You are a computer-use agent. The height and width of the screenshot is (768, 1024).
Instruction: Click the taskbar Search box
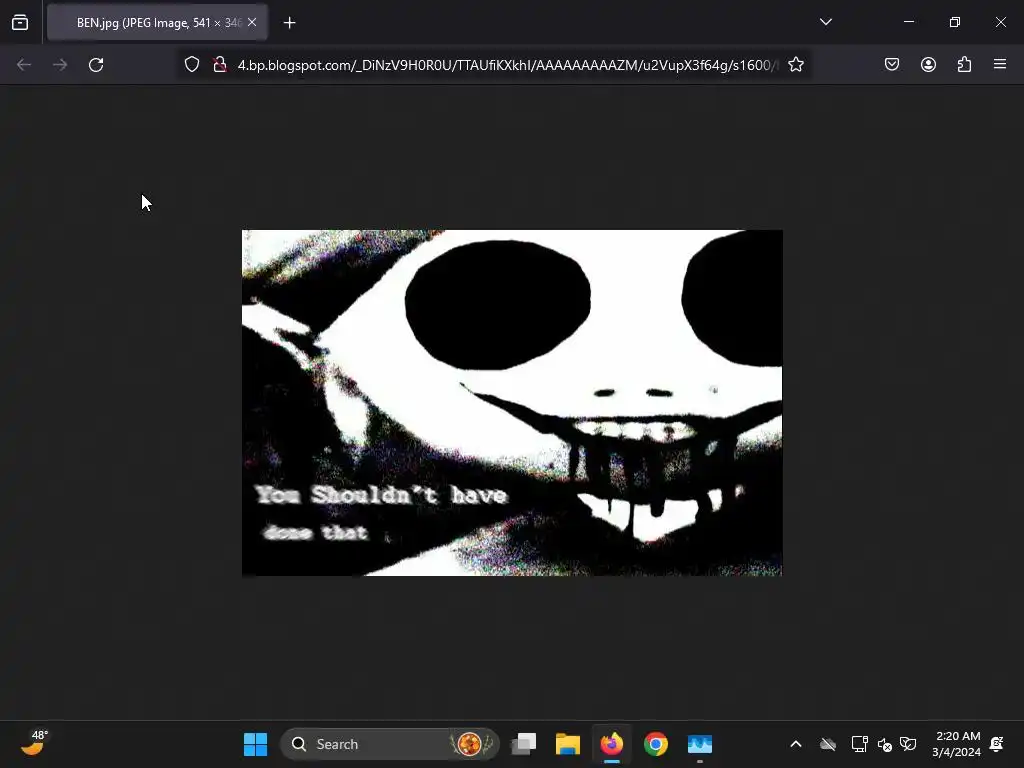(x=390, y=744)
